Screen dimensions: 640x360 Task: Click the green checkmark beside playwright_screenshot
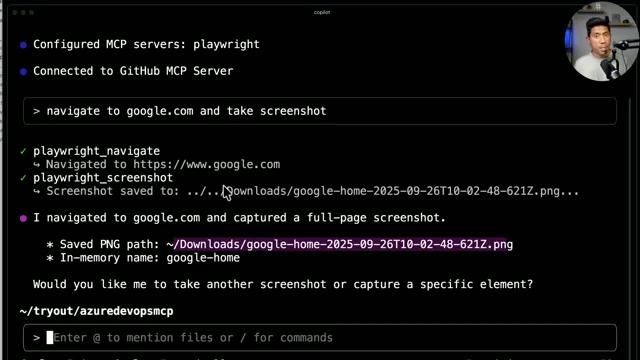pos(23,178)
